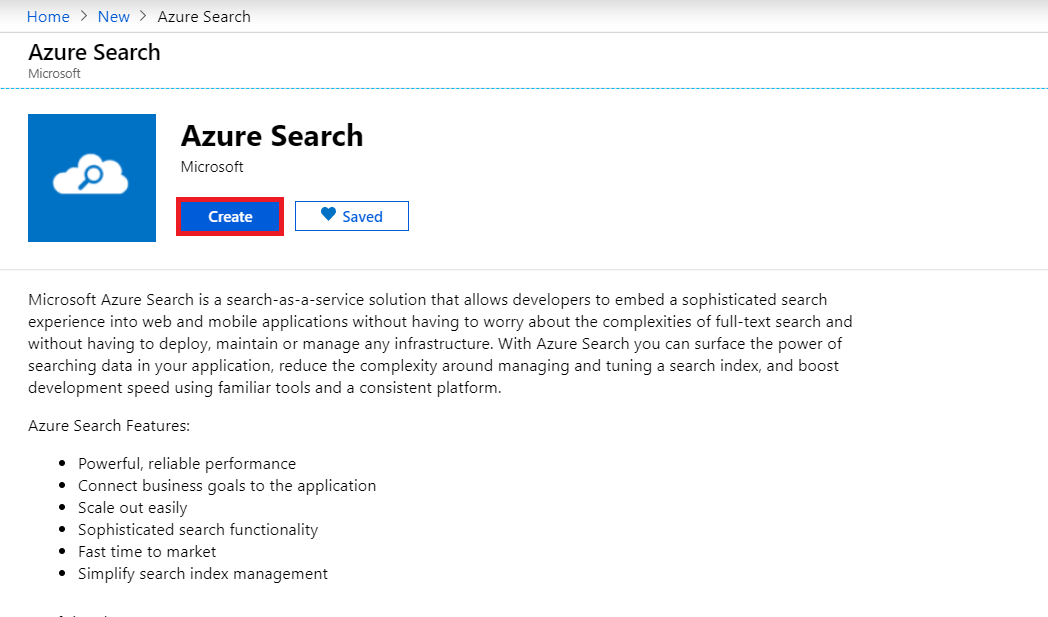Click the Microsoft label in the top header
Screen dimensions: 1048x617
54,73
